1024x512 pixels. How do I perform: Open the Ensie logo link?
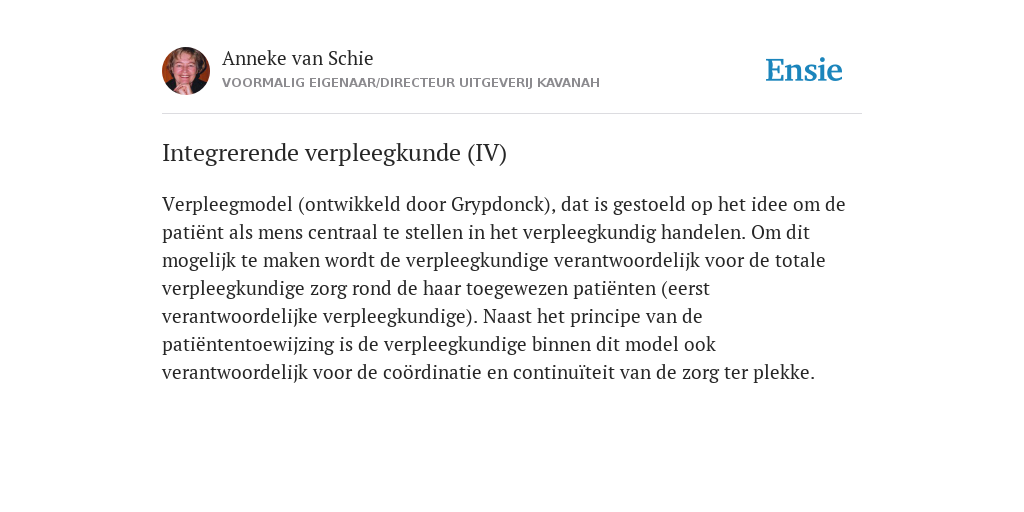point(804,70)
